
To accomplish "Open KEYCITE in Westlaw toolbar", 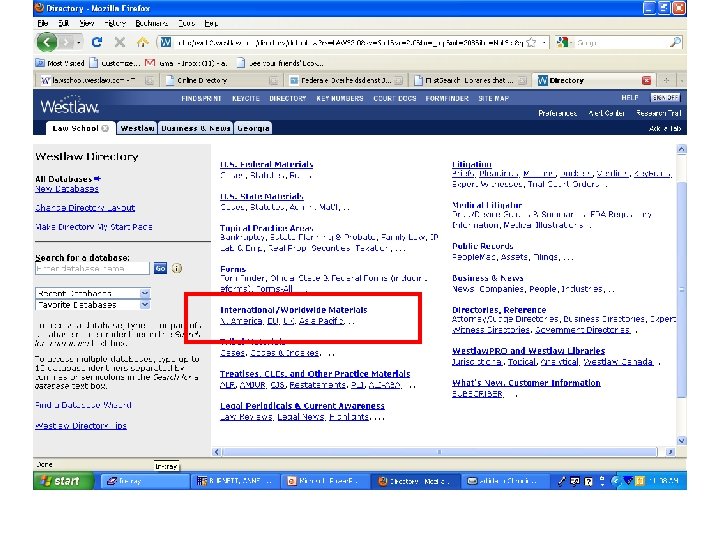I will coord(246,98).
